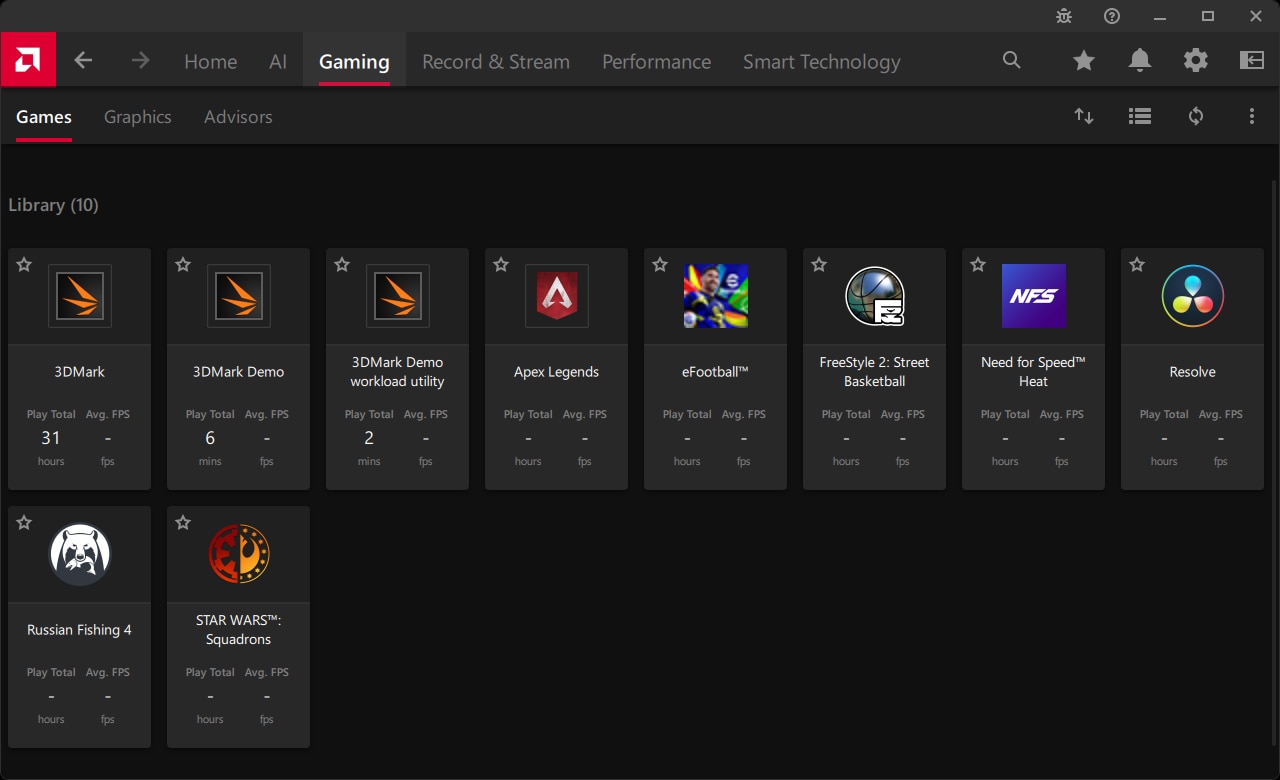
Task: Toggle the sidebar panel icon
Action: pos(1251,61)
